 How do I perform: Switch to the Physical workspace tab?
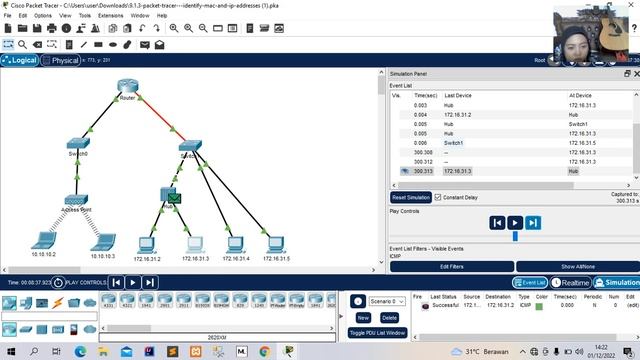click(x=60, y=60)
